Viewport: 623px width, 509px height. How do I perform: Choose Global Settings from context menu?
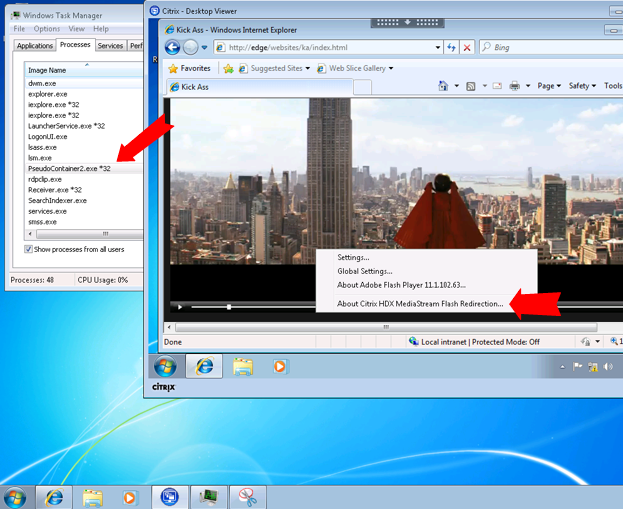365,271
